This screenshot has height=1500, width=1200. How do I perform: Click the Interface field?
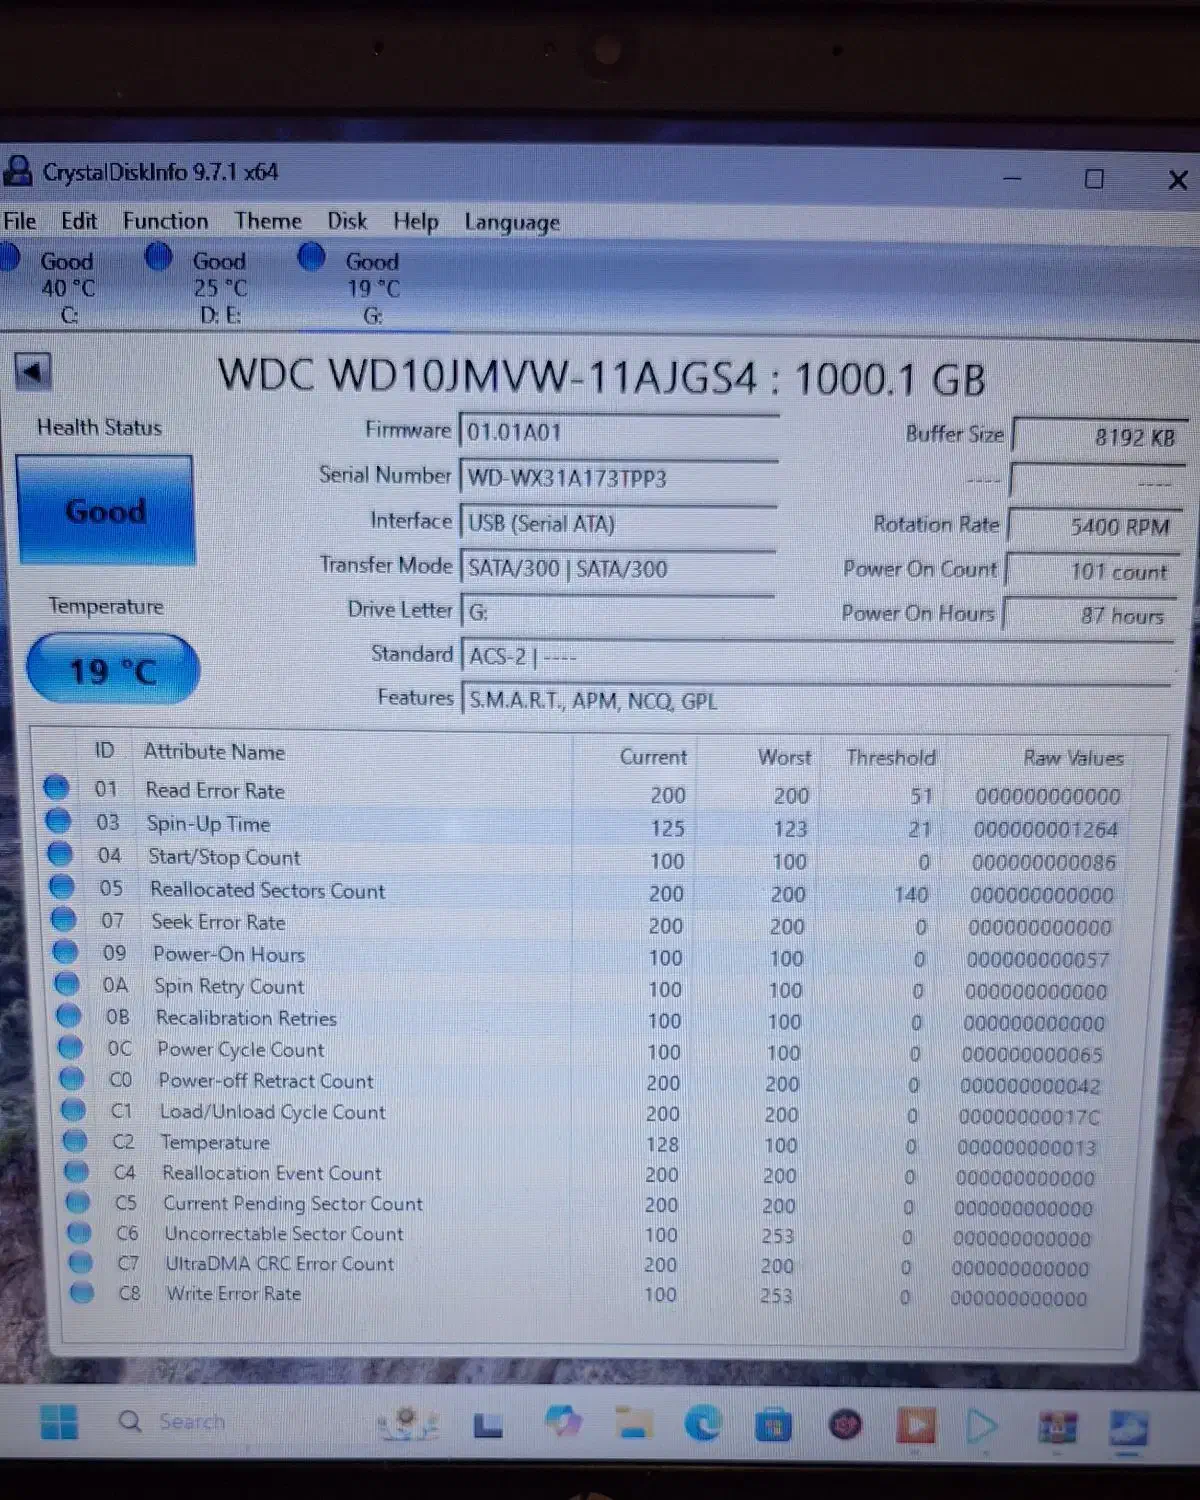pyautogui.click(x=619, y=523)
